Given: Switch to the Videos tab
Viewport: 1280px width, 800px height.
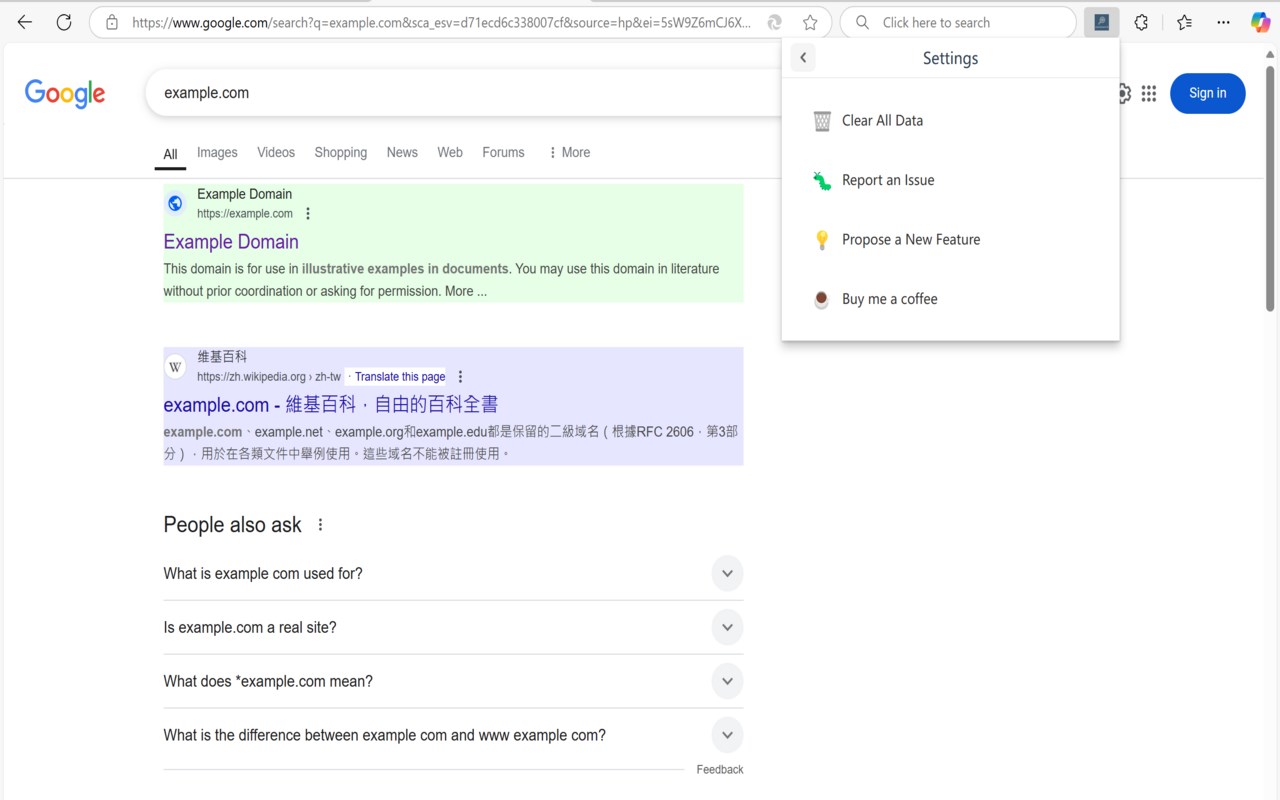Looking at the screenshot, I should 276,152.
